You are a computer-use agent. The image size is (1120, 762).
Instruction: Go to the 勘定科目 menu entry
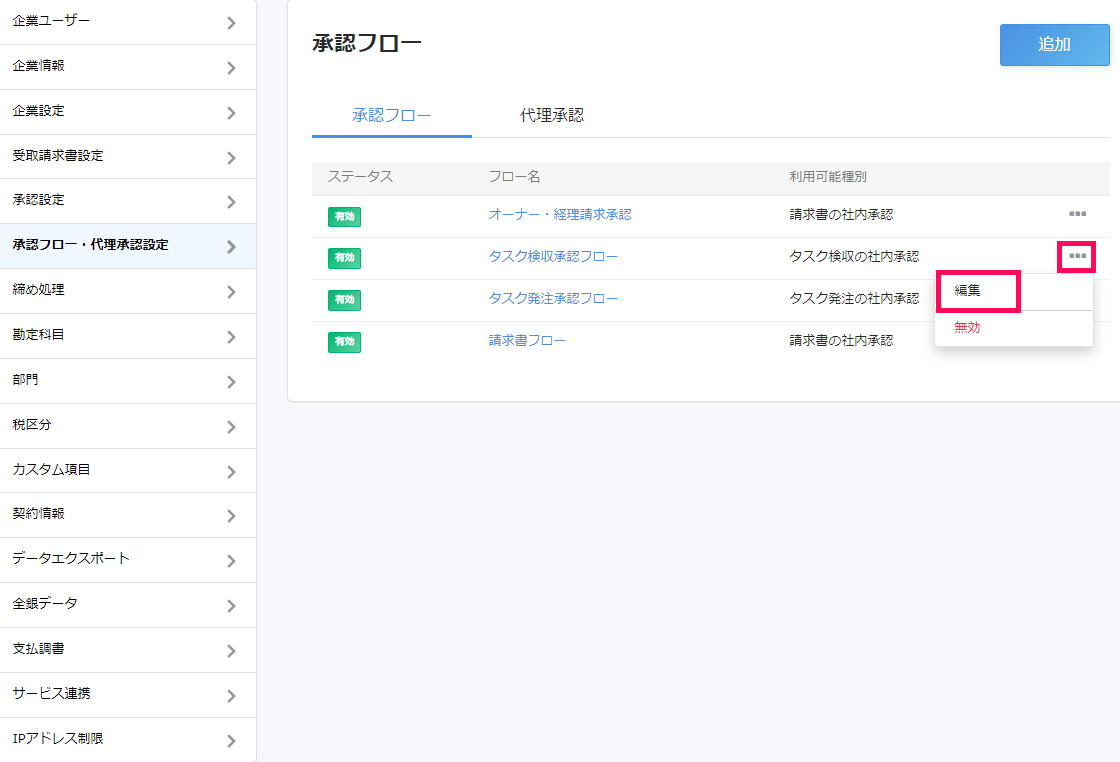point(128,336)
